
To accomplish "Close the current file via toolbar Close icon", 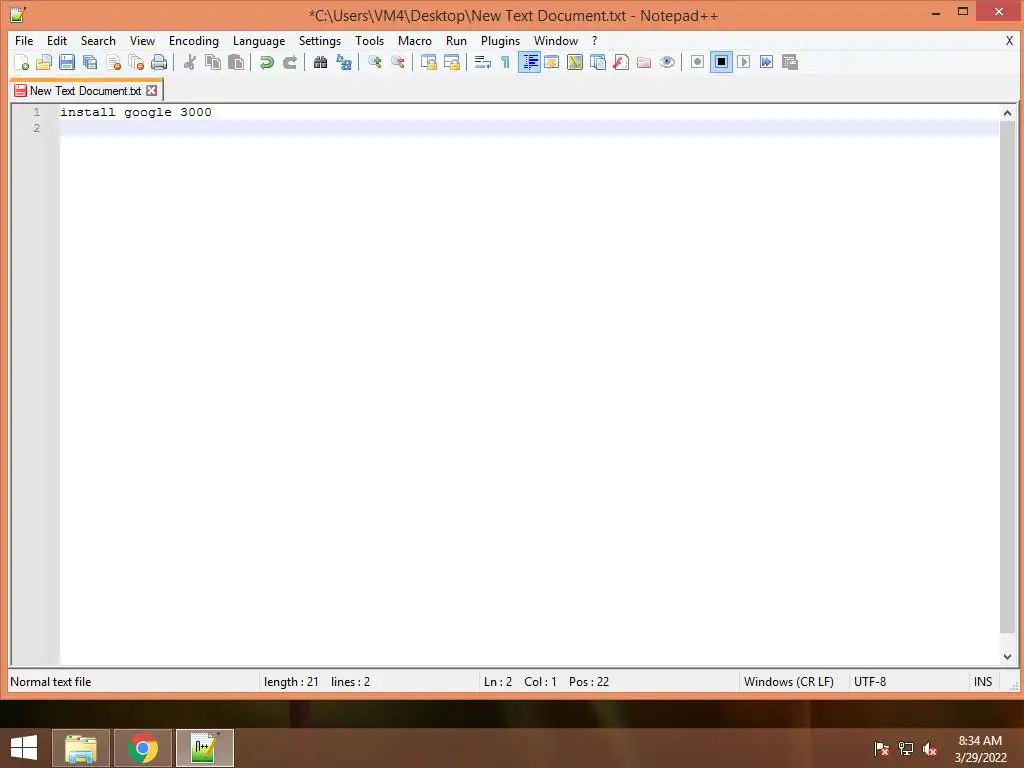I will pyautogui.click(x=113, y=62).
